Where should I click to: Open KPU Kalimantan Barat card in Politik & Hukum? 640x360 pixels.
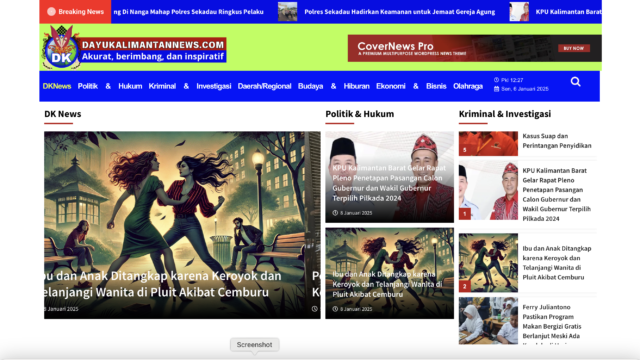(389, 183)
